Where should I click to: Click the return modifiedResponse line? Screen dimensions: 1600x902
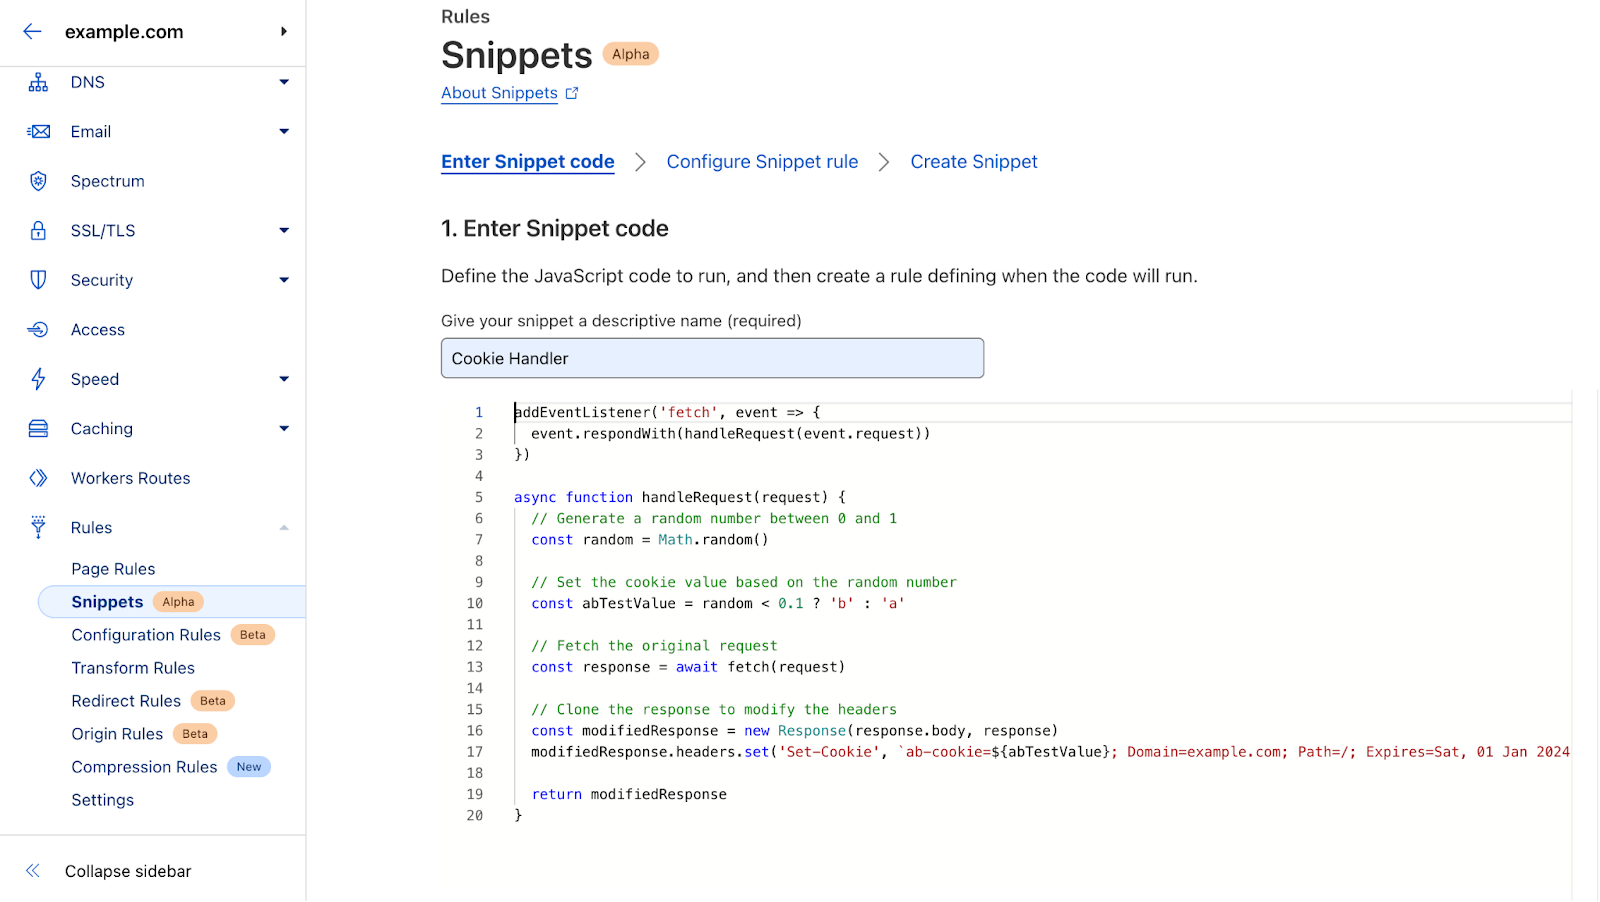(629, 794)
